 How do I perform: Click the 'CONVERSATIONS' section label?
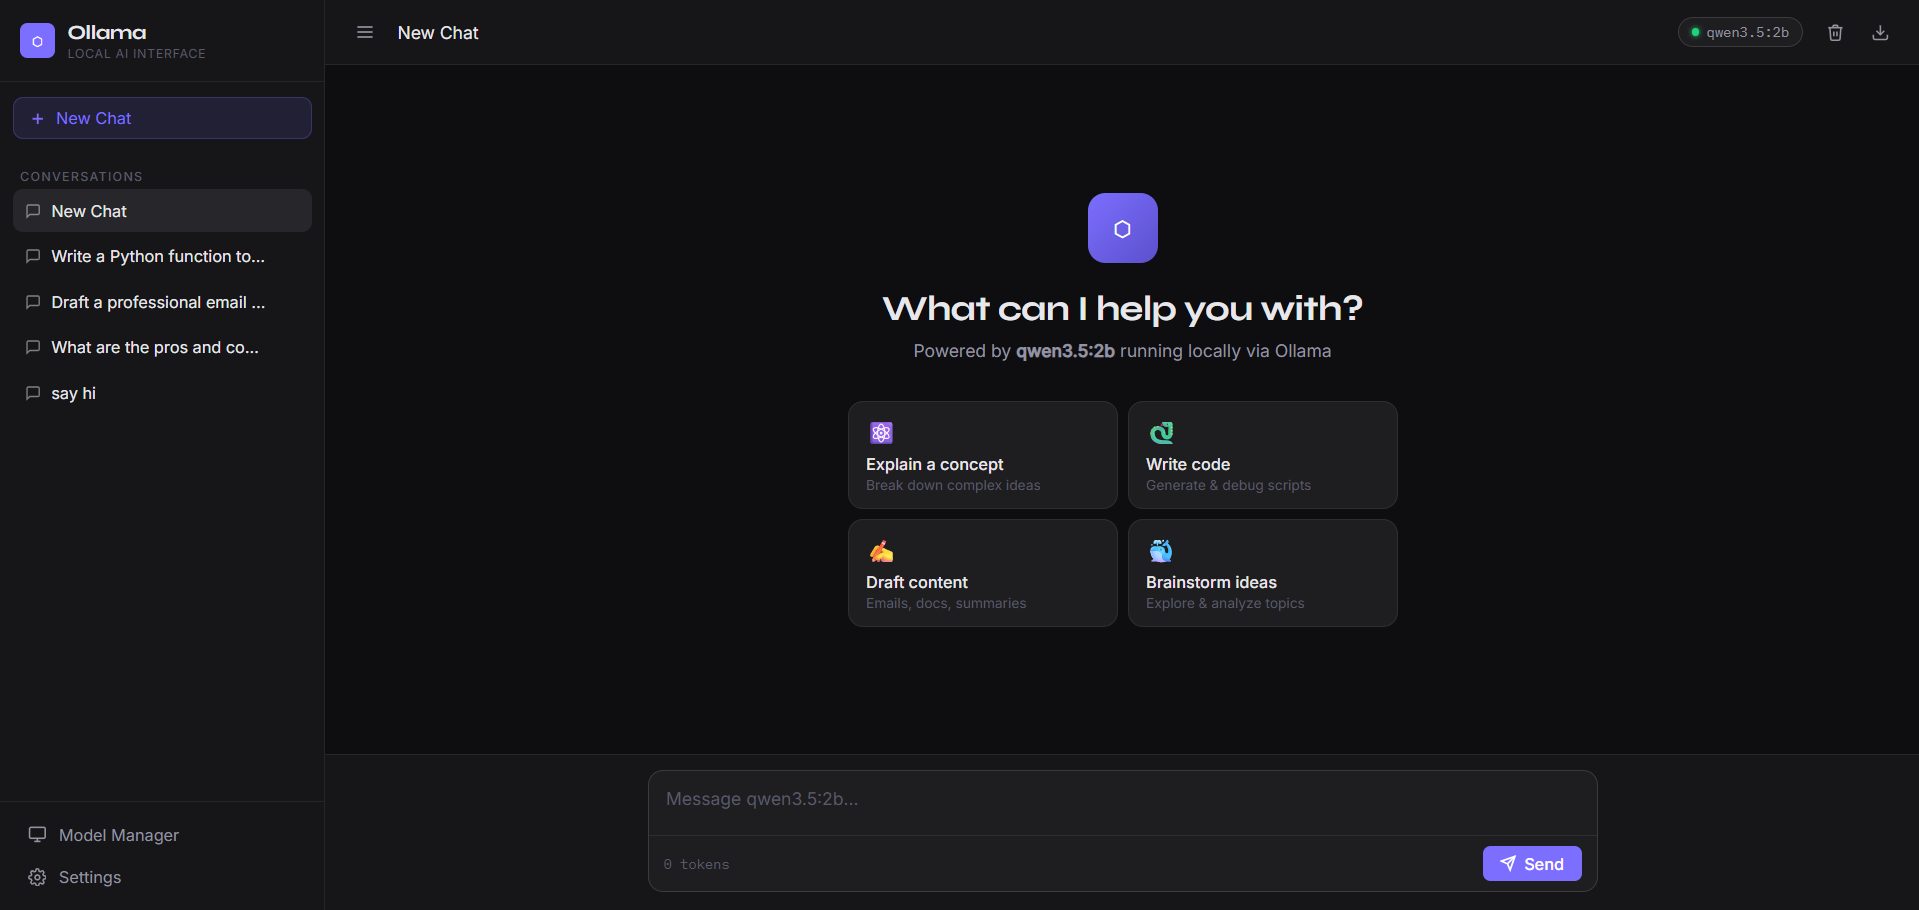click(x=81, y=176)
